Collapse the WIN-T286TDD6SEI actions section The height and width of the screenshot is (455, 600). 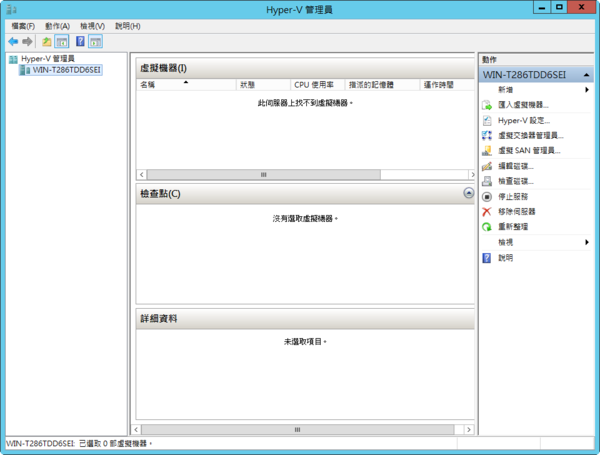click(x=586, y=75)
